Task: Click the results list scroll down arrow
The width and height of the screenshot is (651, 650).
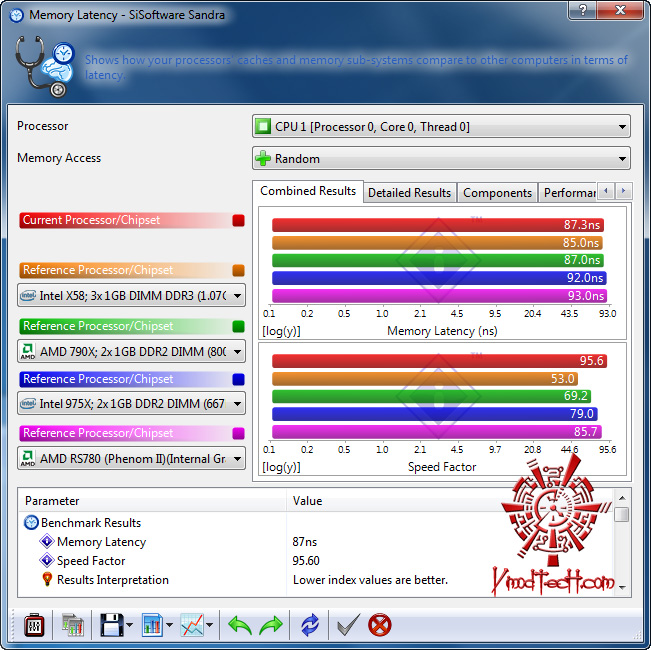Action: point(622,587)
